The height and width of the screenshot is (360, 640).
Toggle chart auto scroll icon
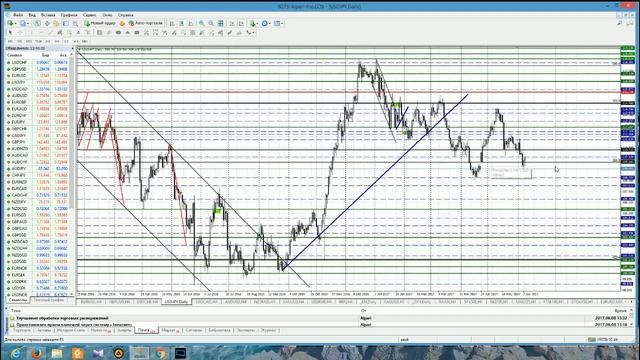(231, 23)
